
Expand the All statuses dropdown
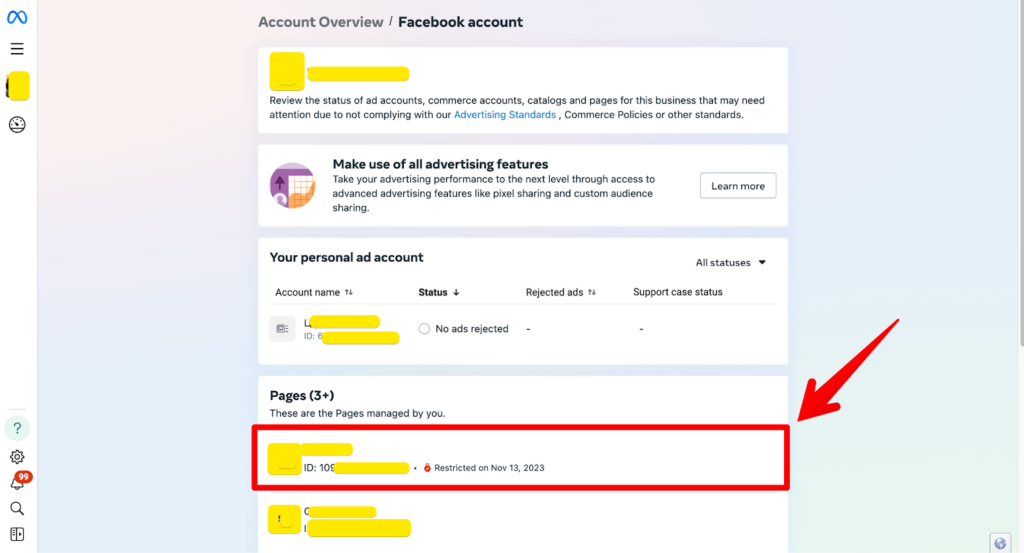[x=731, y=263]
